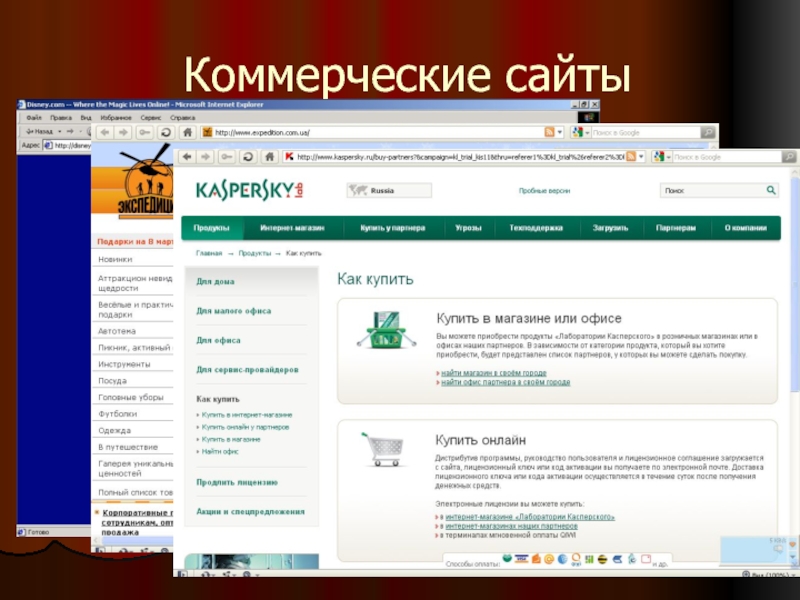
Task: Focus Google search box in Expedition window
Action: tap(645, 133)
